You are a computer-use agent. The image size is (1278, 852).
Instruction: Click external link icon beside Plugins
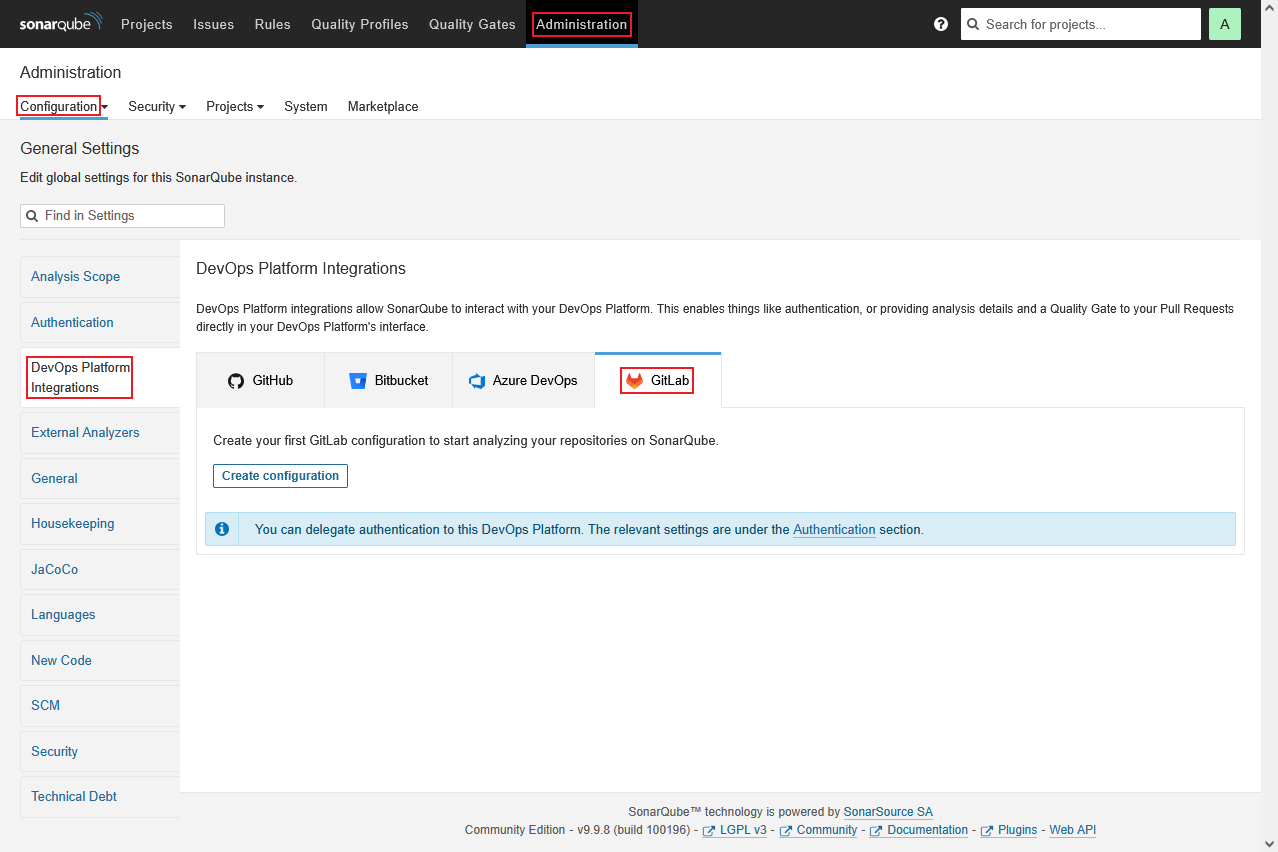click(x=987, y=831)
